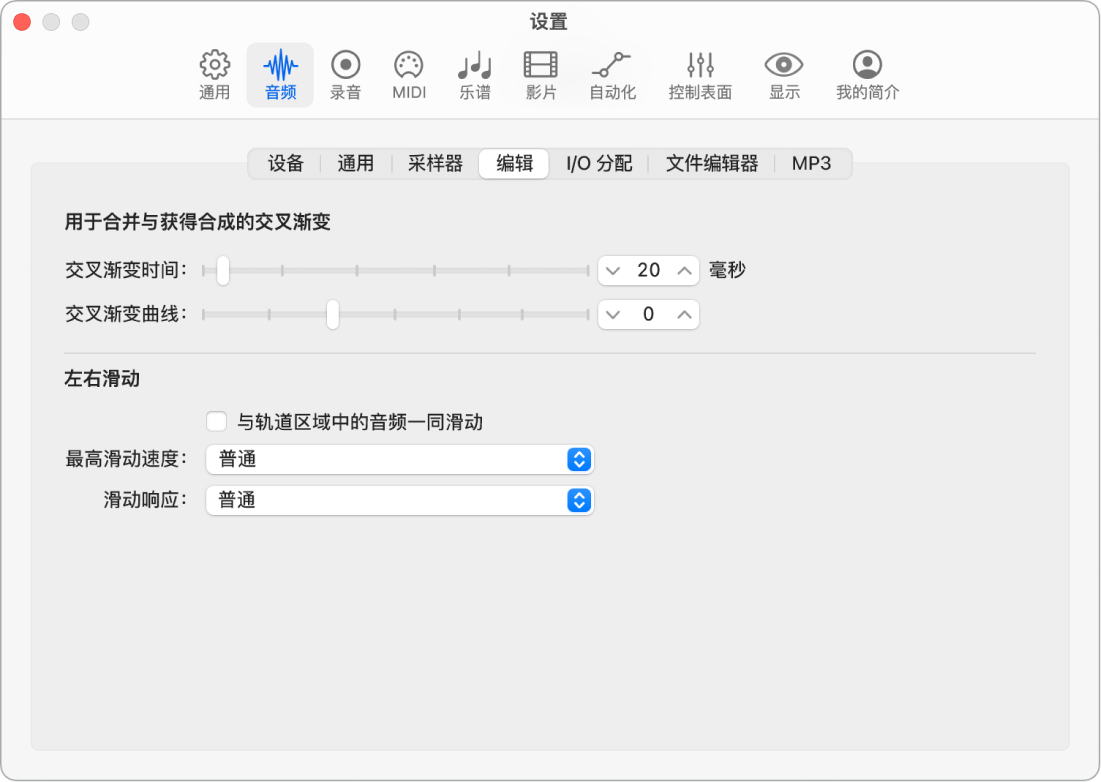
Task: Select the 控制表面 (Control Surfaces) icon
Action: pyautogui.click(x=699, y=74)
